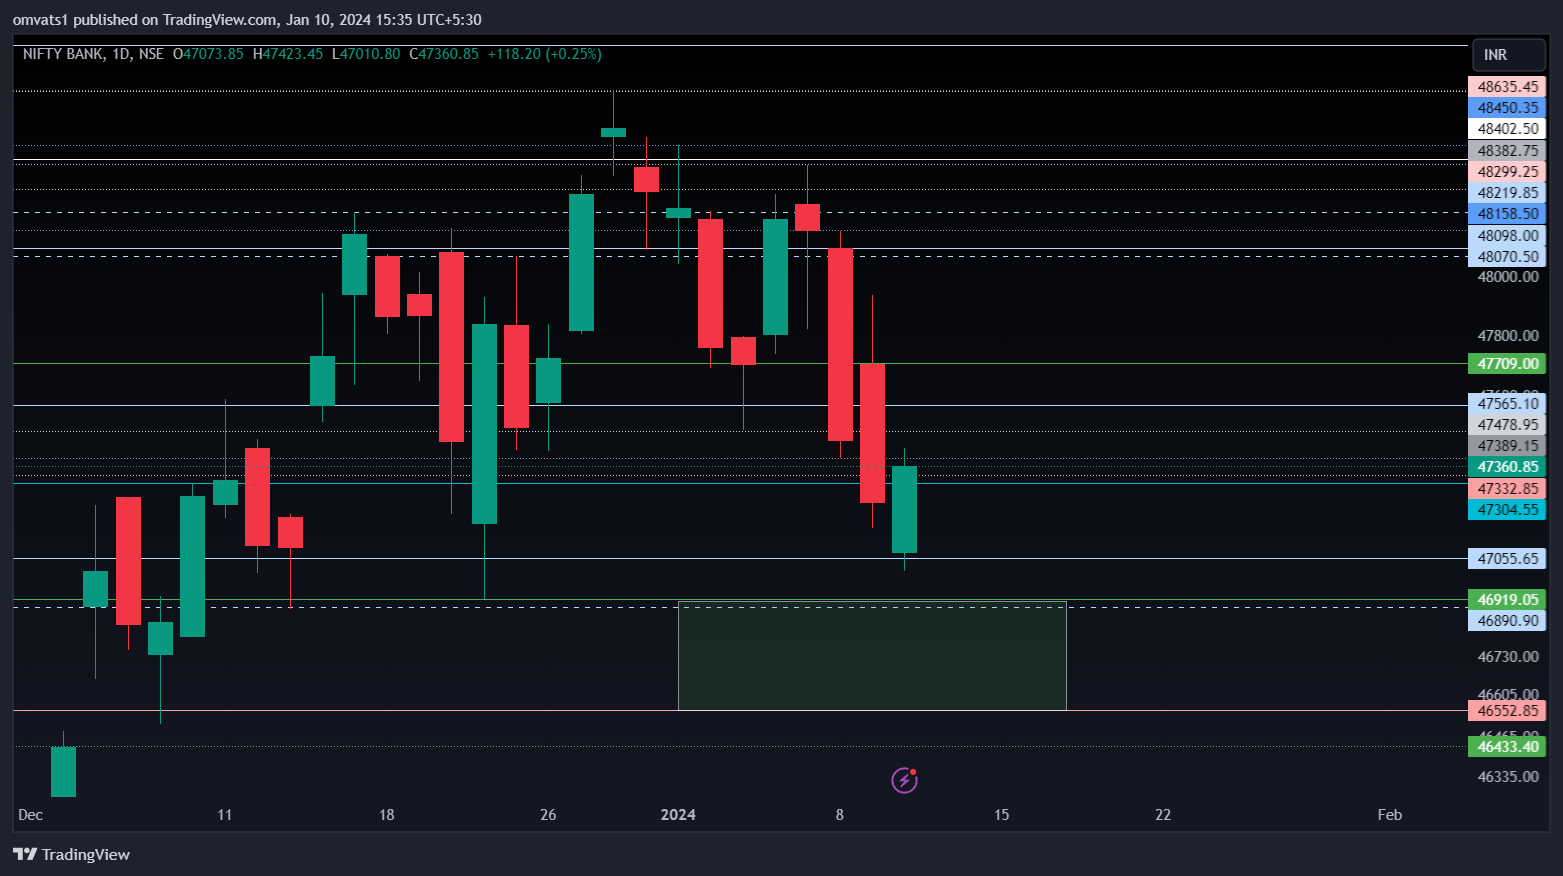The image size is (1563, 876).
Task: Click the green 46919.05 price label
Action: (x=1507, y=600)
